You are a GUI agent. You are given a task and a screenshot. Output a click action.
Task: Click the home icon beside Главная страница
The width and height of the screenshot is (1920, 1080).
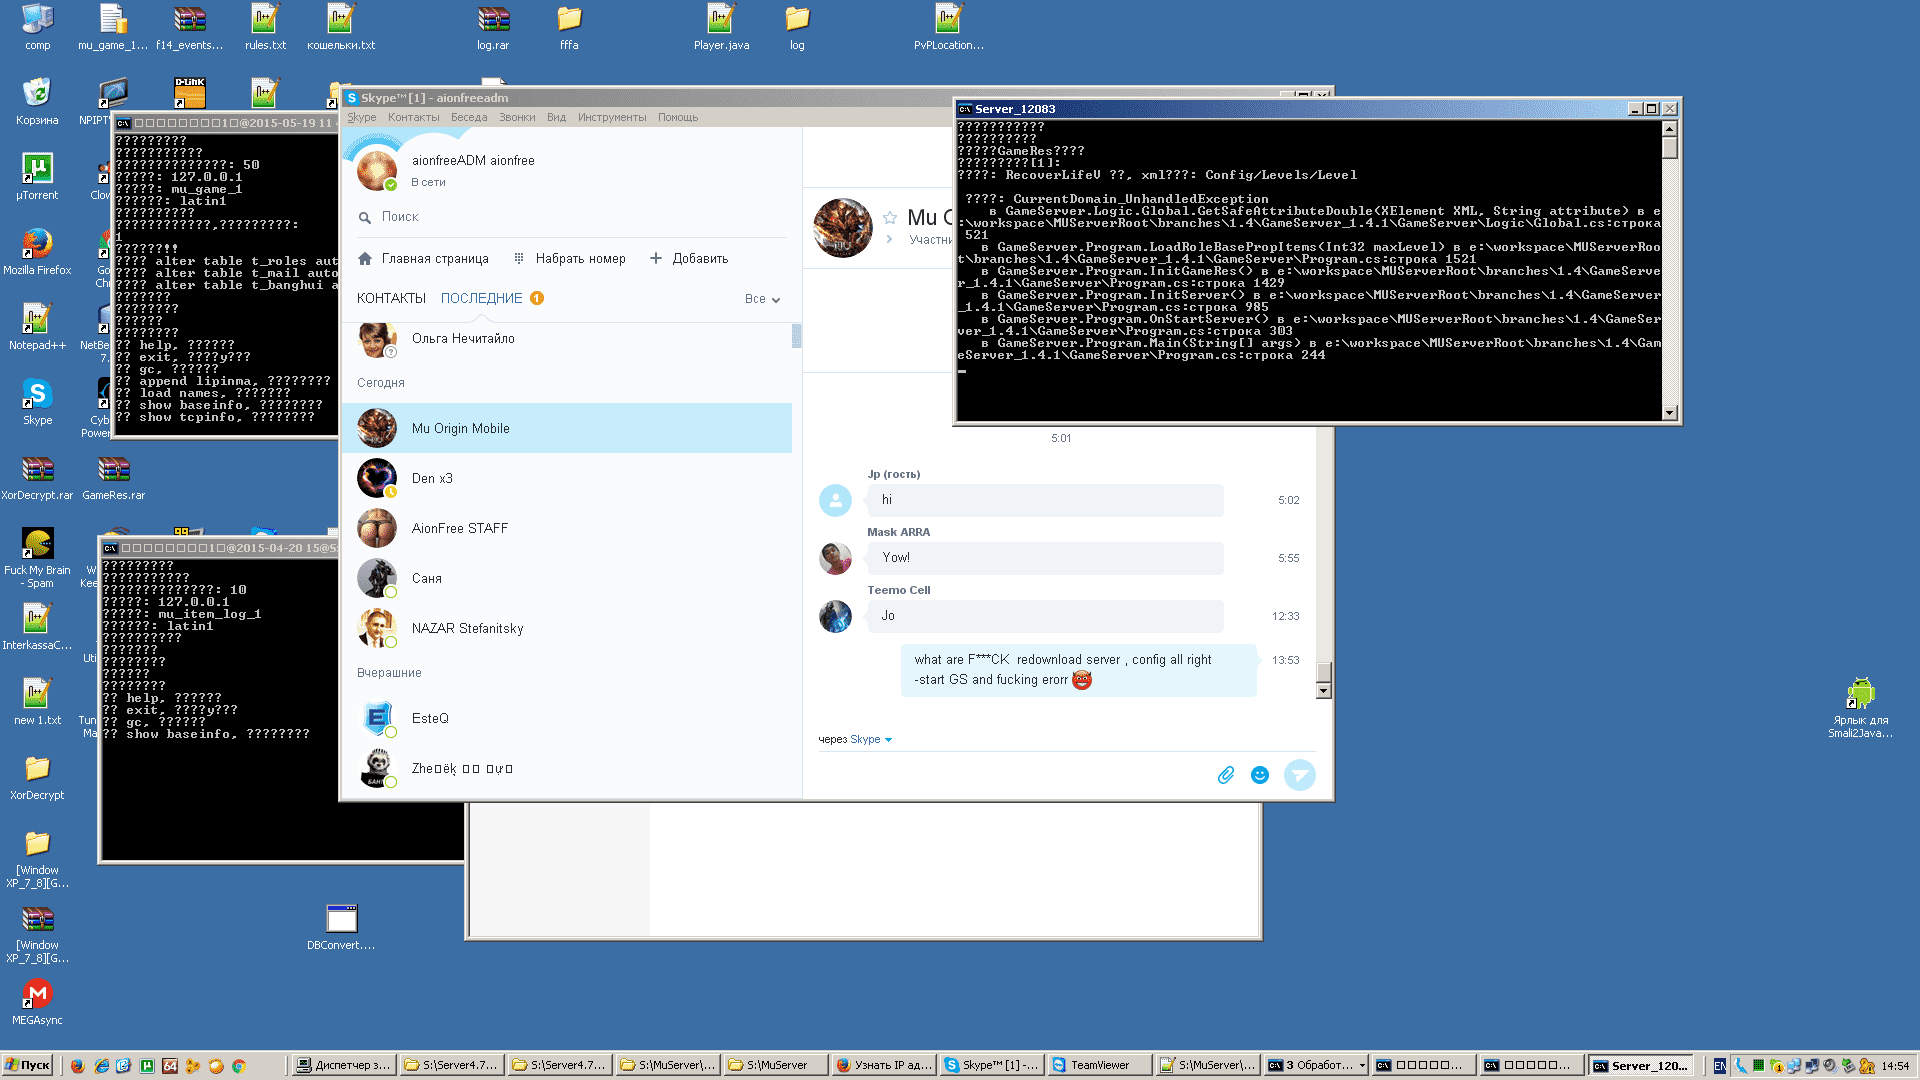coord(365,258)
